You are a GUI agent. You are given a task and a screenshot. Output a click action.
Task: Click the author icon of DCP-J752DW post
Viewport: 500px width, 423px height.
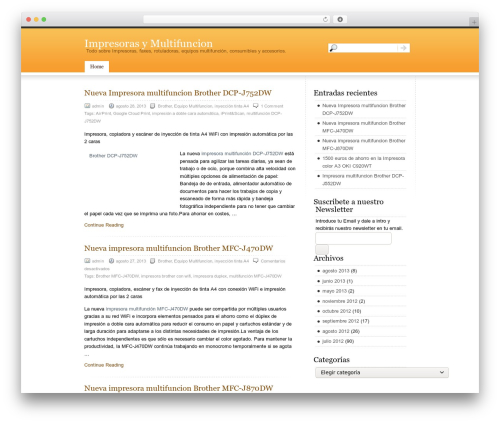pyautogui.click(x=87, y=106)
